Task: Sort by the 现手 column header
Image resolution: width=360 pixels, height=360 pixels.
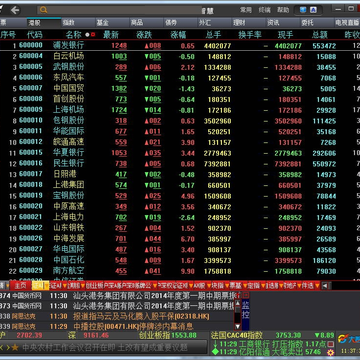Action: (286, 35)
